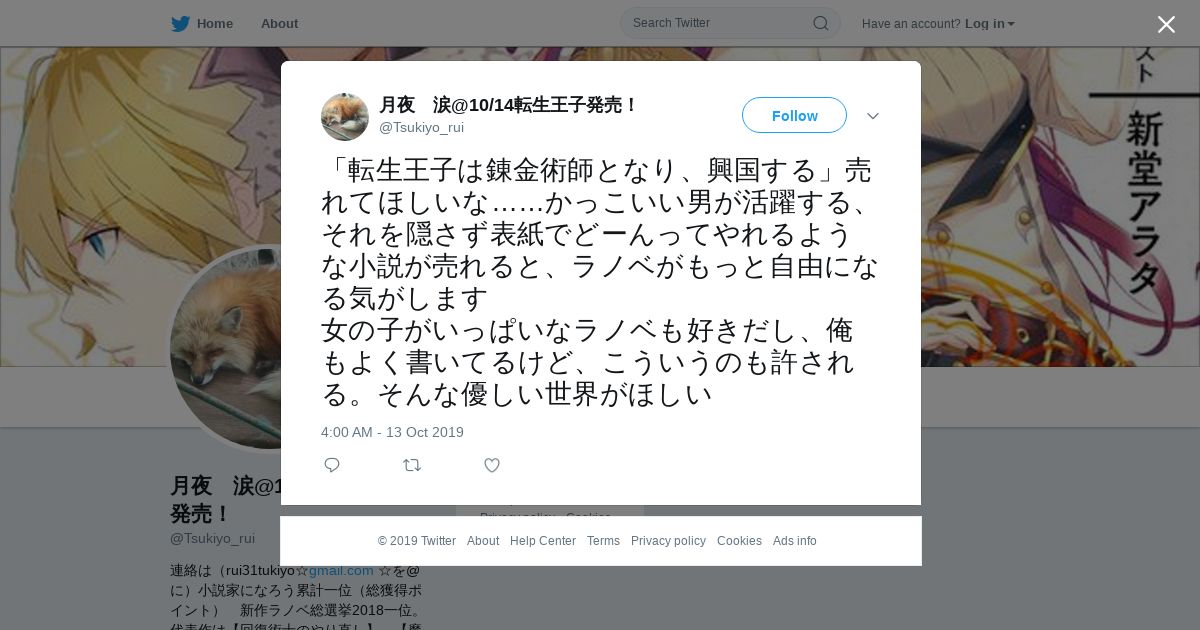
Task: Open the Log in dropdown
Action: 989,23
